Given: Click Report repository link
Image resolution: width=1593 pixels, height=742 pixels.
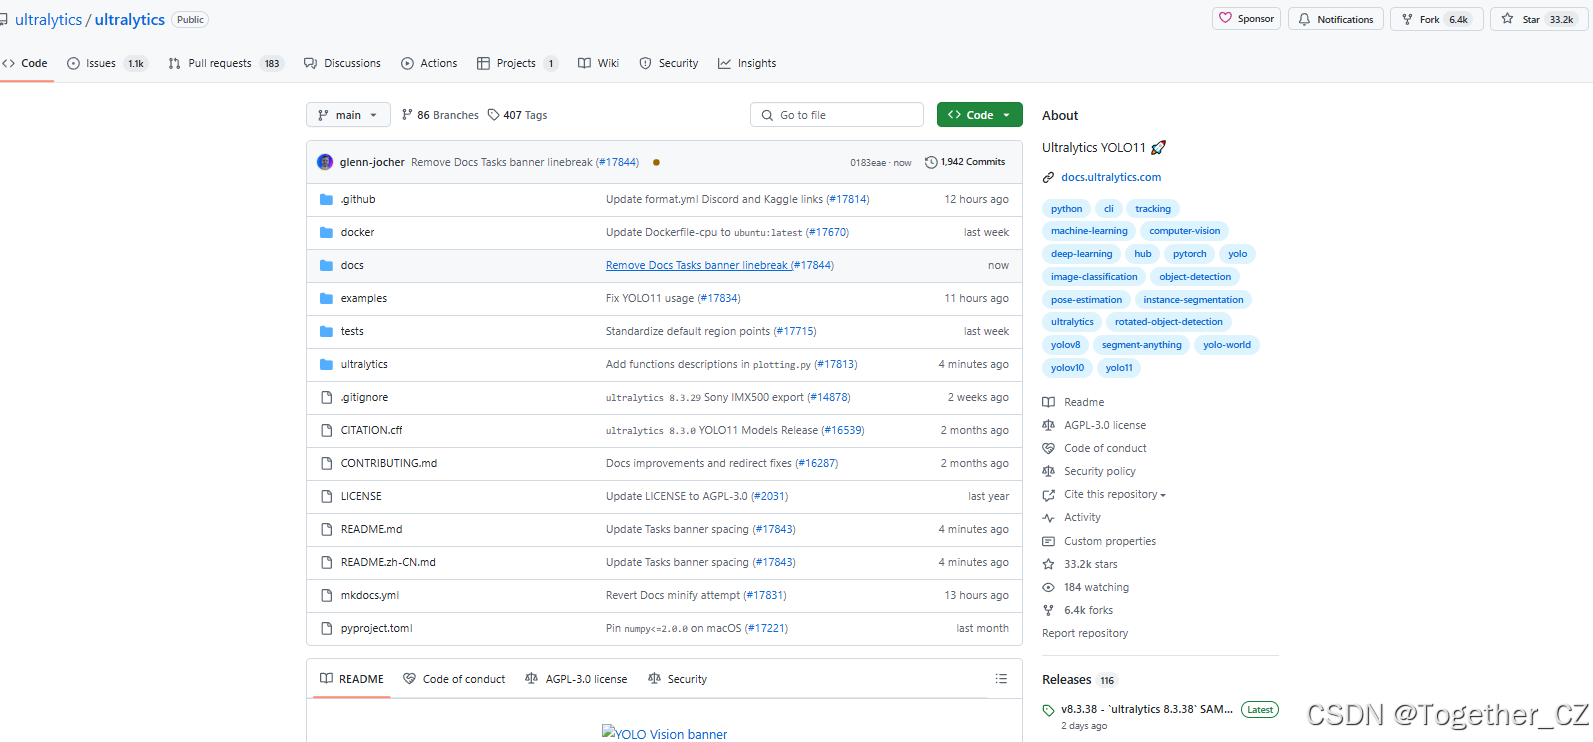Looking at the screenshot, I should point(1085,633).
